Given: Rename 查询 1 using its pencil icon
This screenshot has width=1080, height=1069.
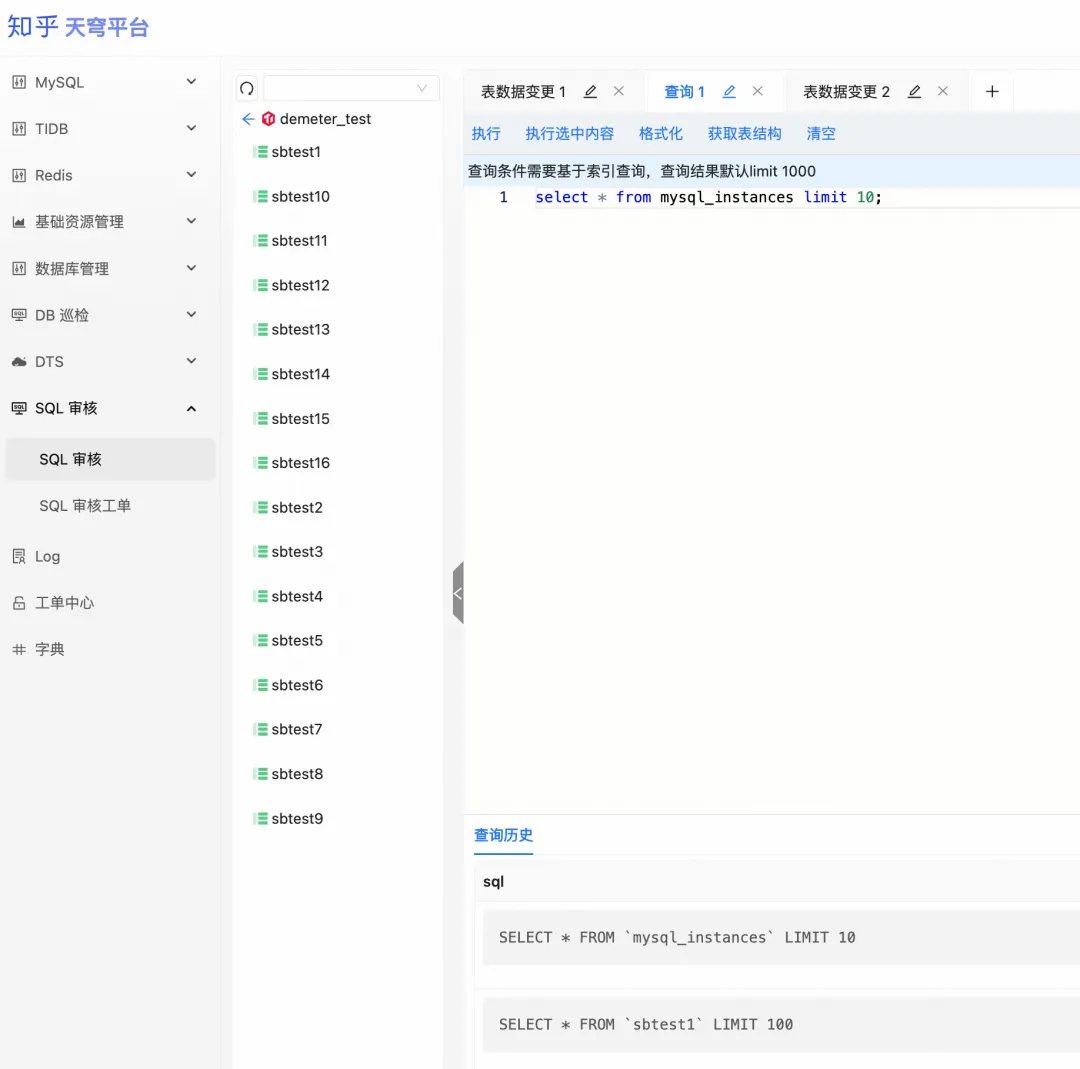Looking at the screenshot, I should (x=729, y=91).
